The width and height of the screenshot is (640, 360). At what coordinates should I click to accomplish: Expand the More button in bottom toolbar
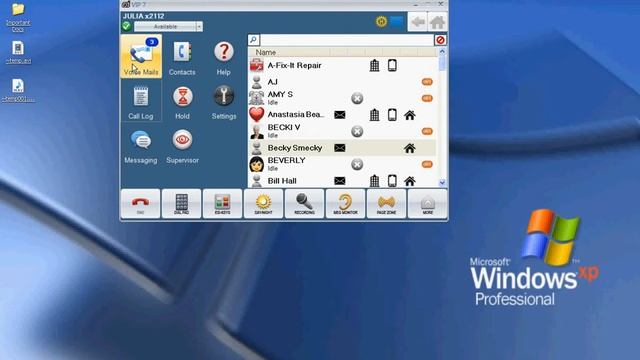(427, 204)
